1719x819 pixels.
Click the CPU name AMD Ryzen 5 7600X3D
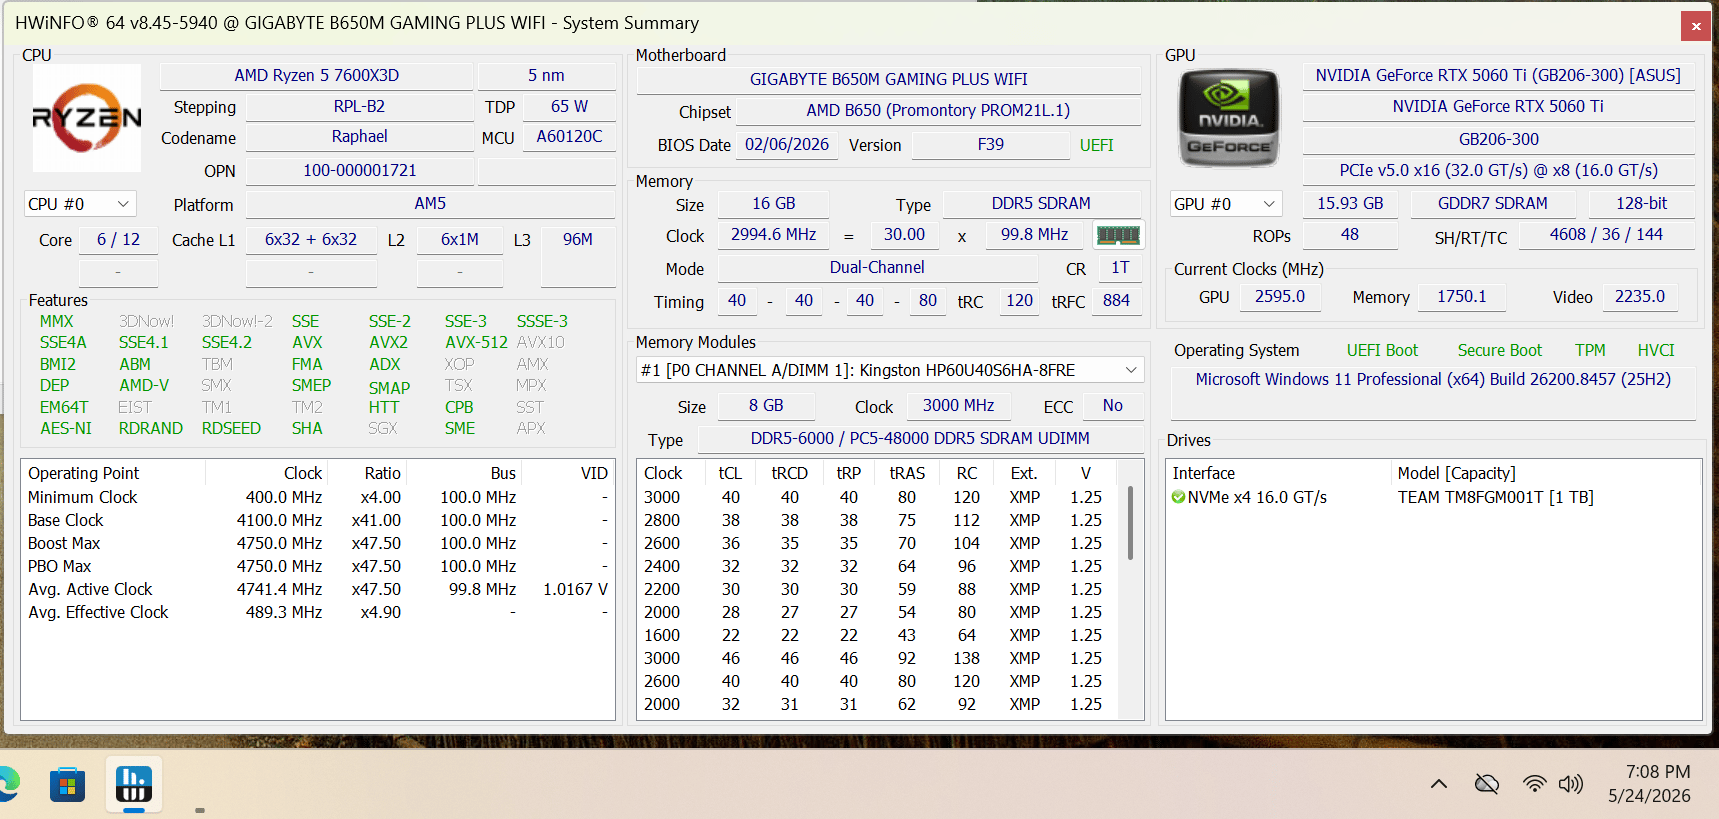click(x=316, y=76)
